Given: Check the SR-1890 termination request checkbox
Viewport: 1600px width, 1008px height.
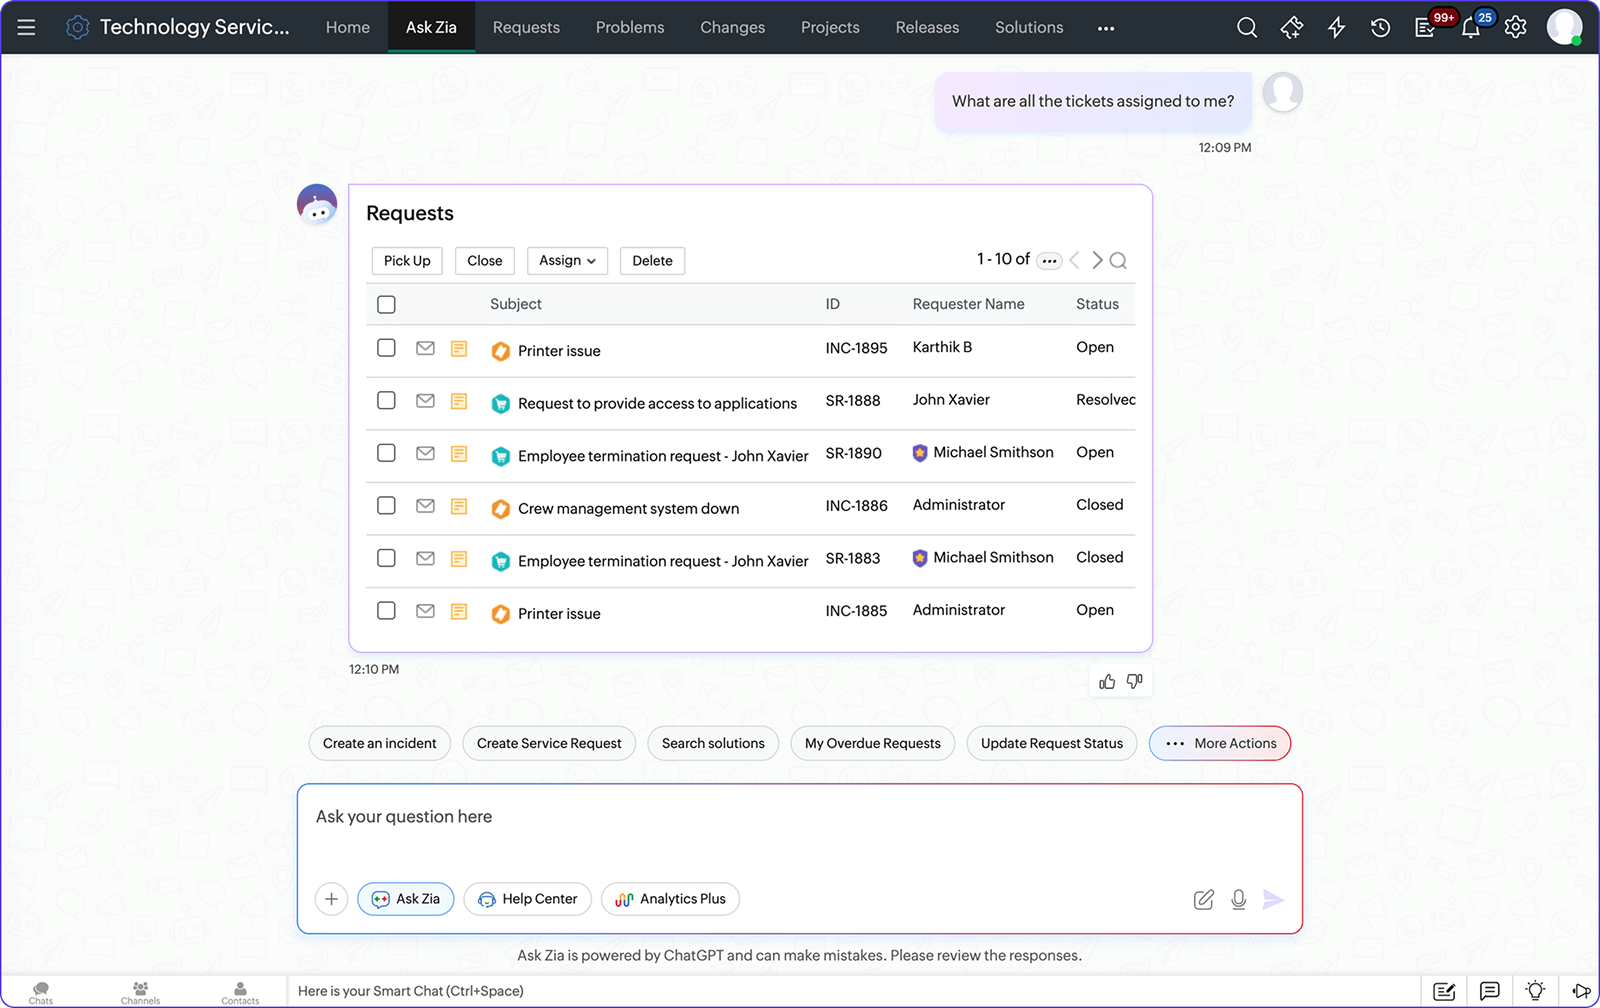Looking at the screenshot, I should coord(386,453).
